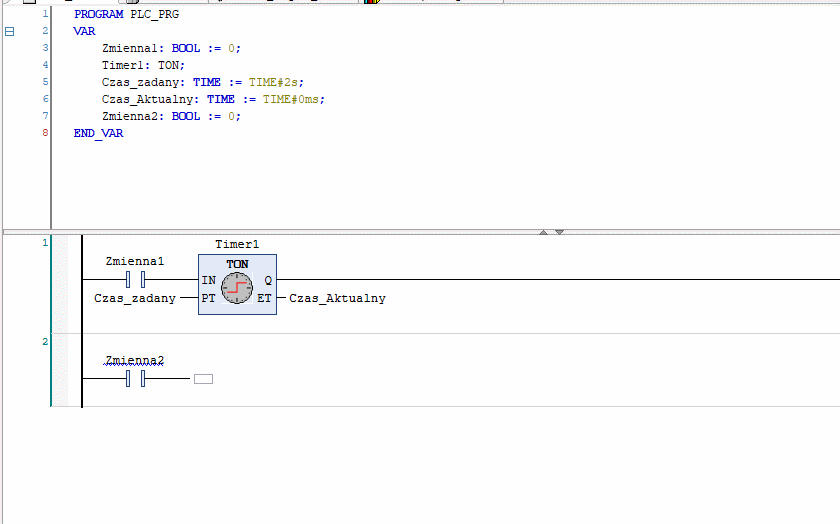This screenshot has height=524, width=840.
Task: Collapse the VAR block fold marker
Action: pyautogui.click(x=10, y=32)
